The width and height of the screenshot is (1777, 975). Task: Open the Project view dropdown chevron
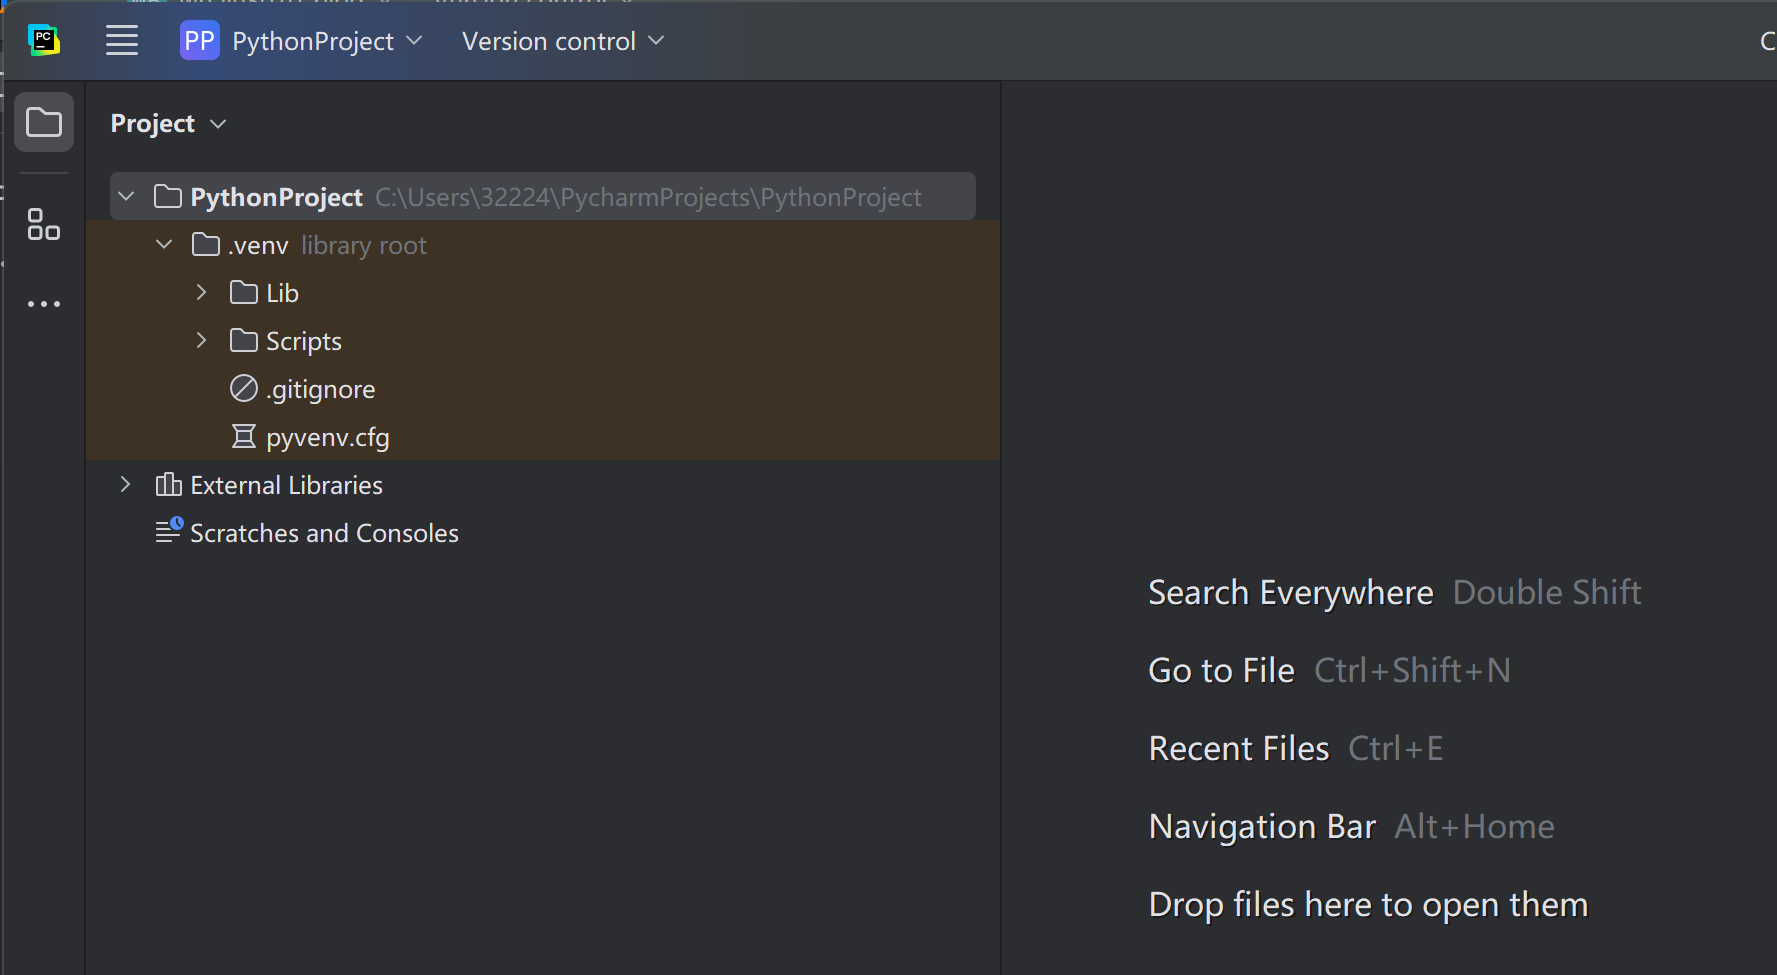click(x=218, y=124)
